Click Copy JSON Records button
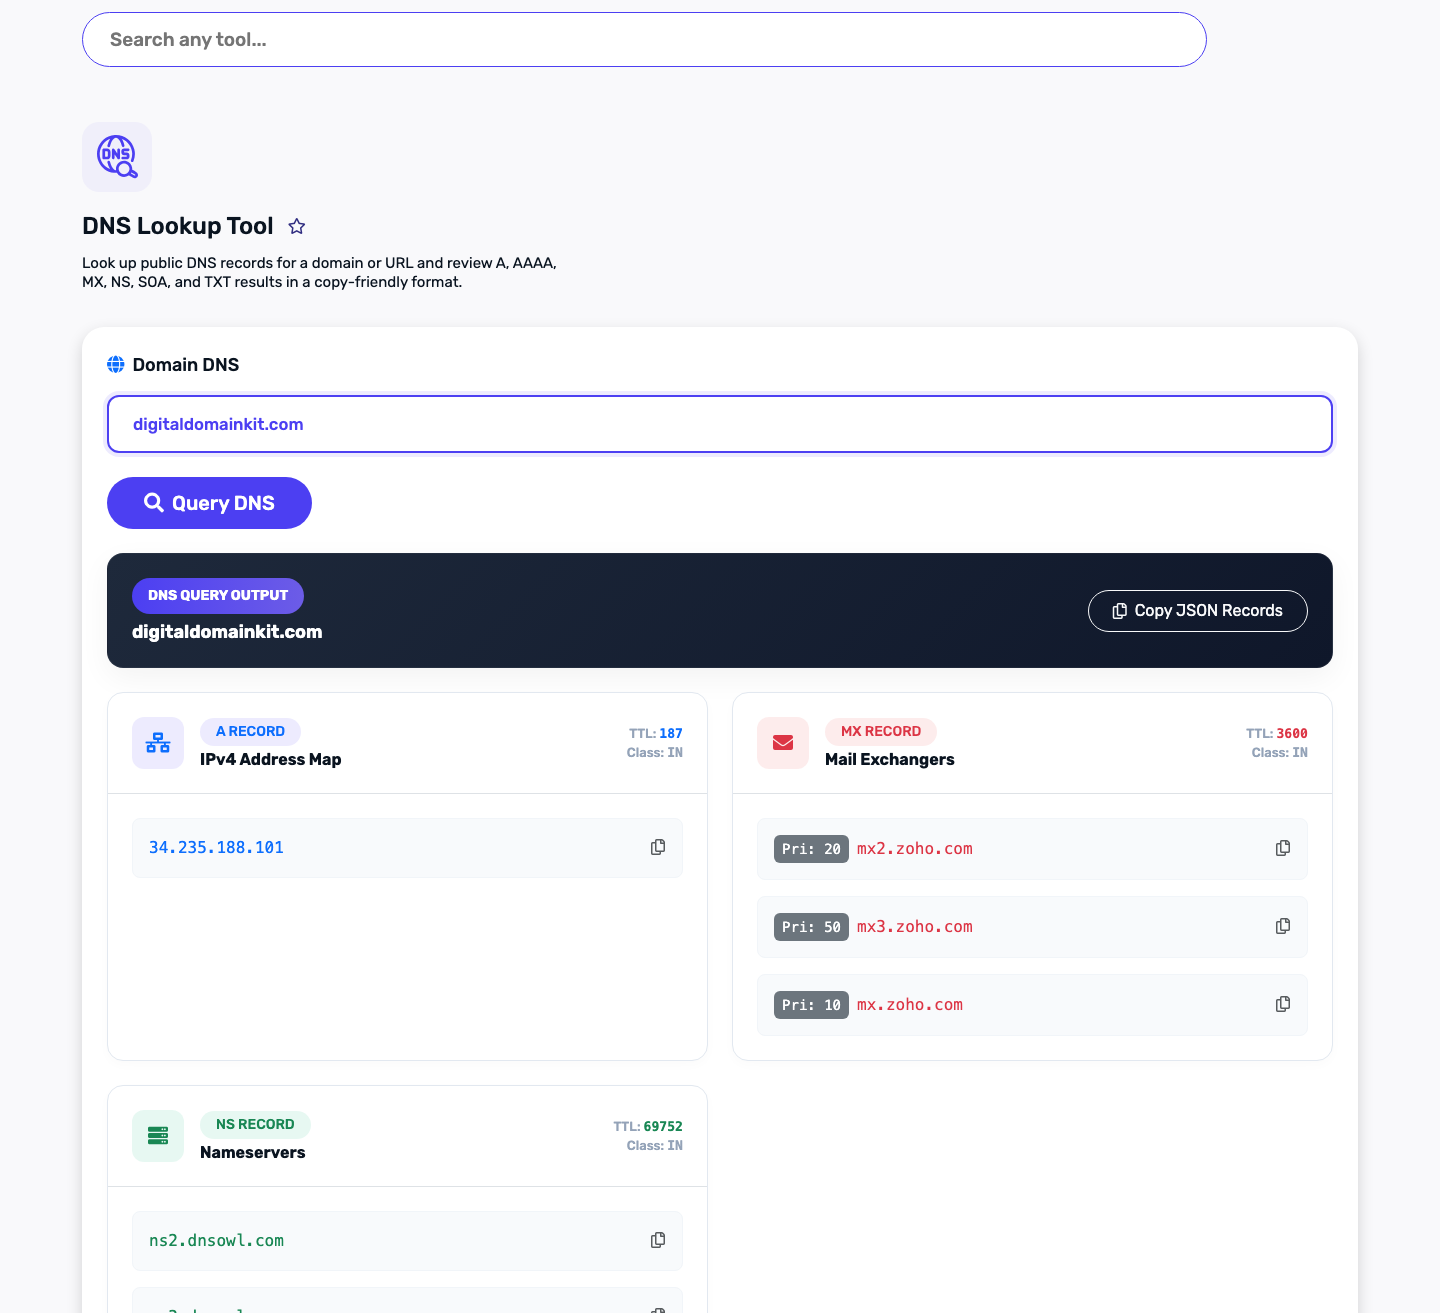 point(1197,611)
